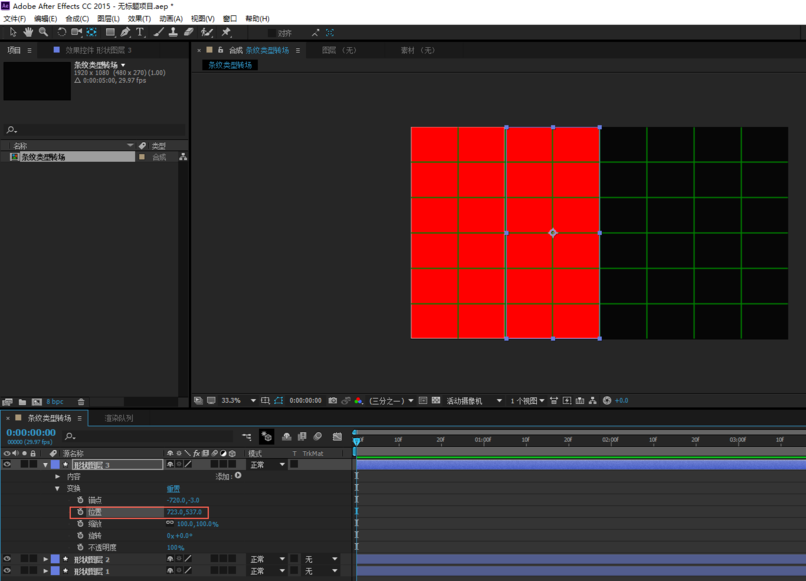Hide 形状图层 3 using eye icon
The image size is (806, 581).
[7, 464]
